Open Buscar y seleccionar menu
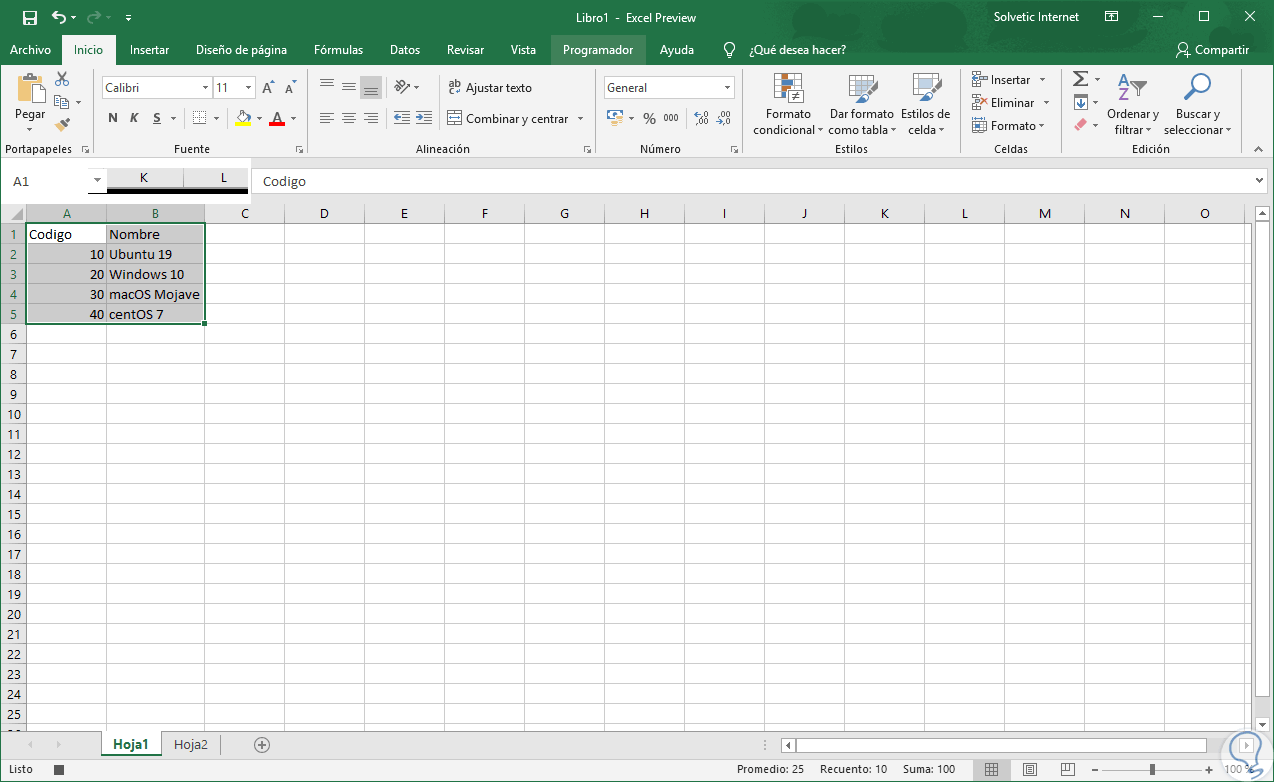The width and height of the screenshot is (1274, 782). (1197, 104)
